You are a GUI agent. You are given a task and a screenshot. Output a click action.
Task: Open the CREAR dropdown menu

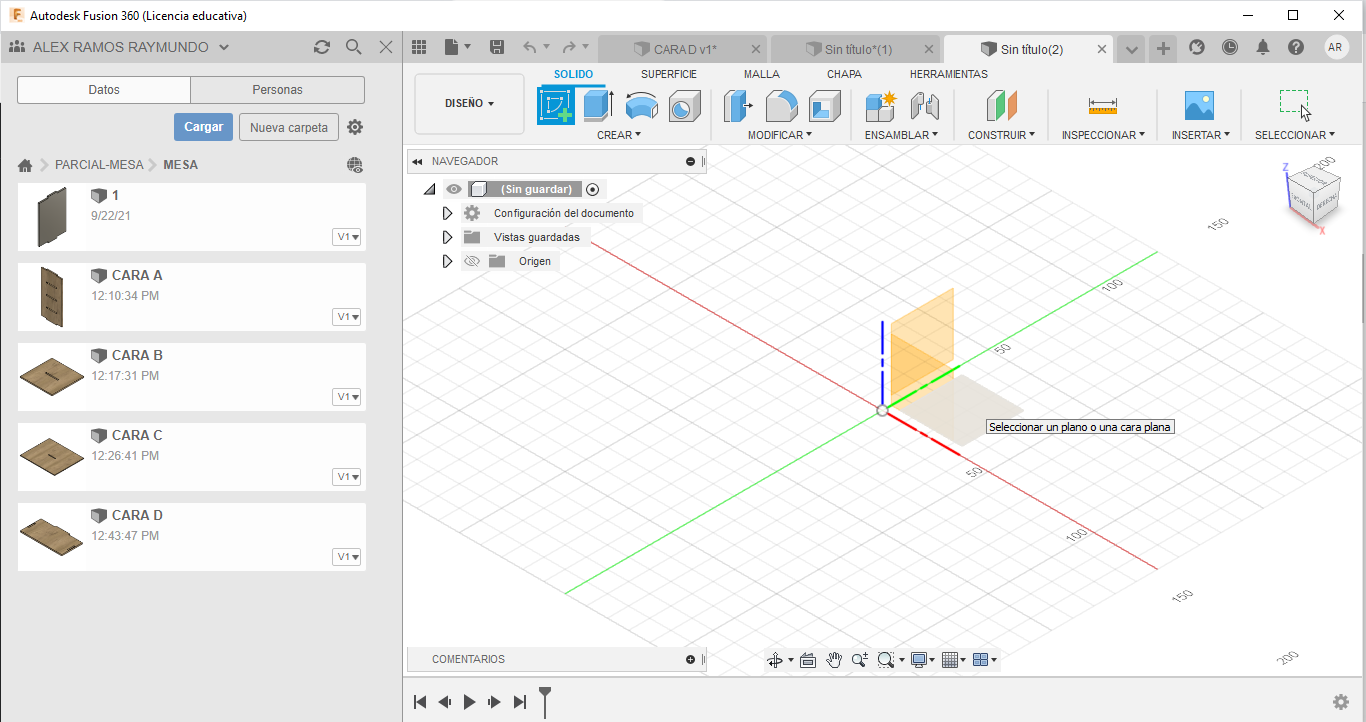click(x=619, y=134)
